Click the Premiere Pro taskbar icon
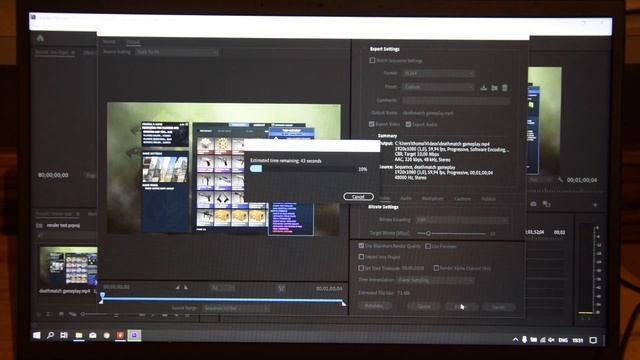 coord(134,335)
